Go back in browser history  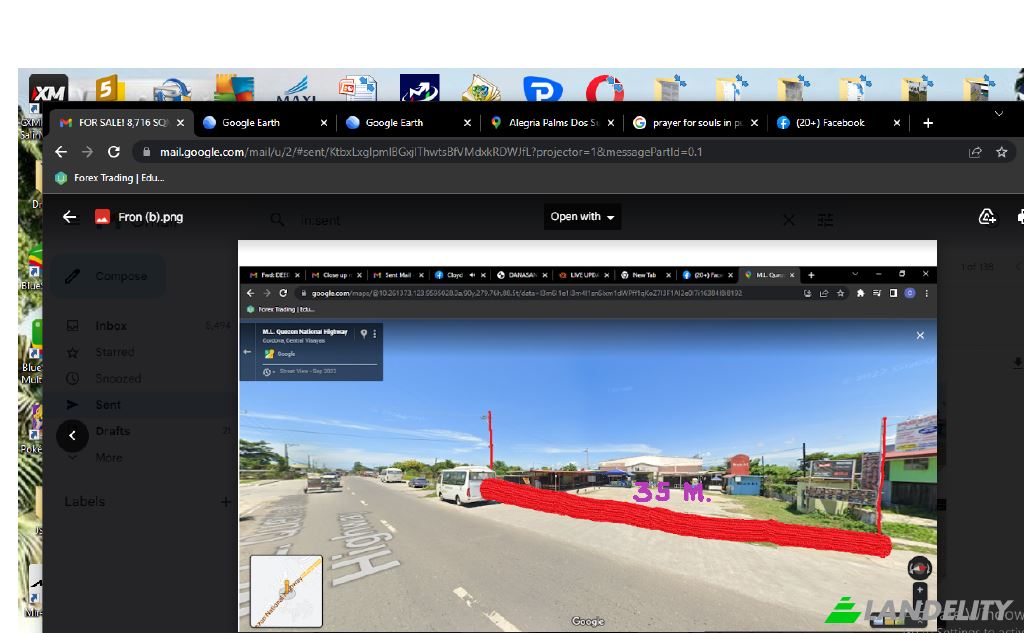click(61, 152)
